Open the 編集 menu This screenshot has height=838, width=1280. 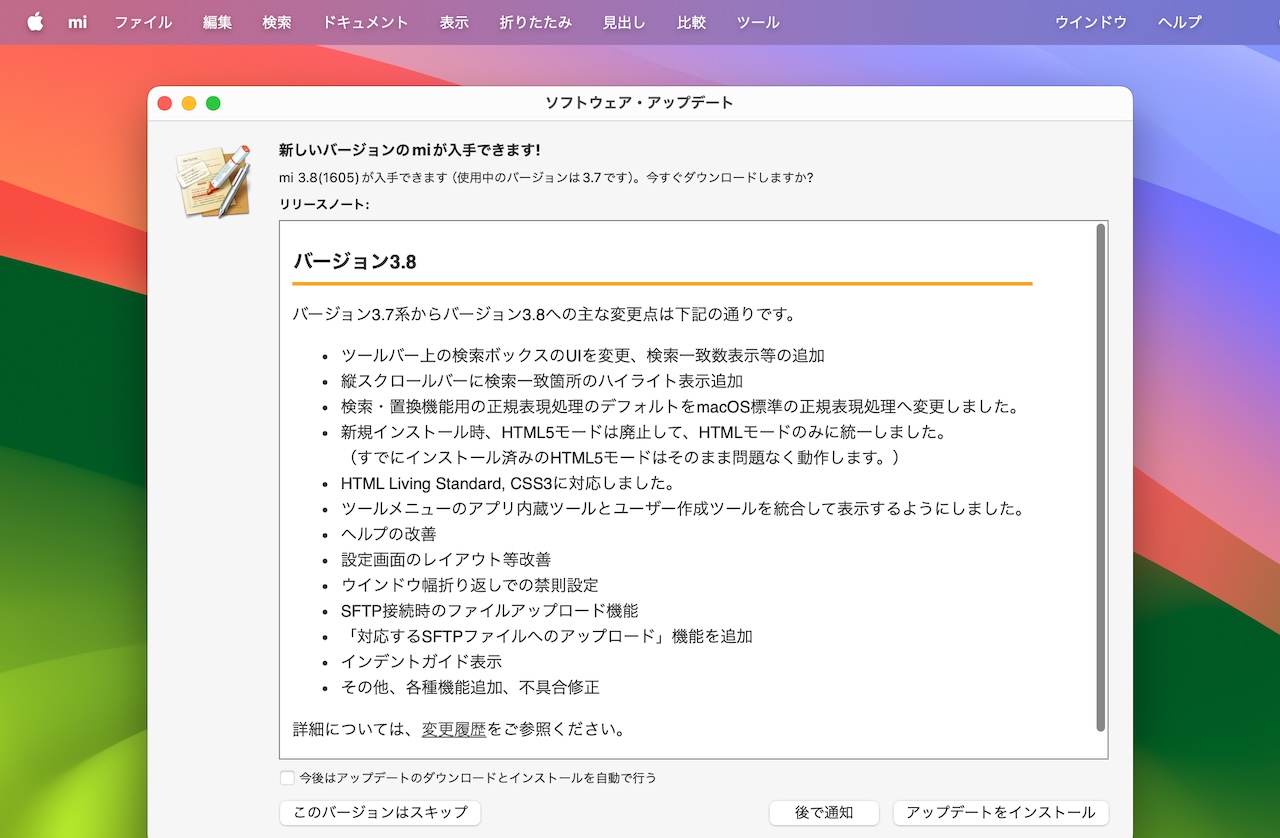tap(218, 22)
